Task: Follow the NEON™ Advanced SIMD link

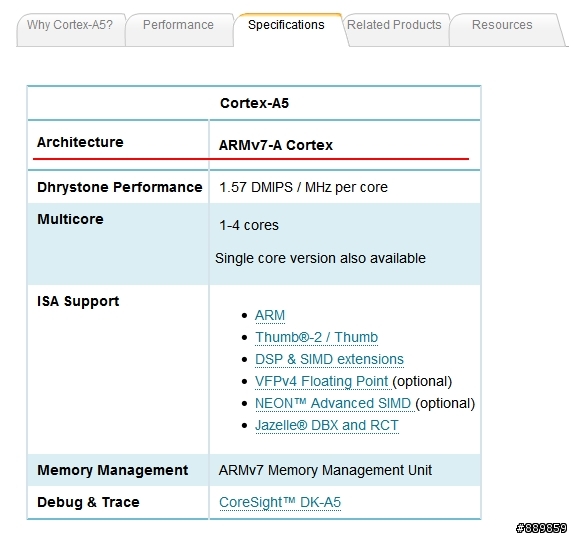Action: (333, 403)
